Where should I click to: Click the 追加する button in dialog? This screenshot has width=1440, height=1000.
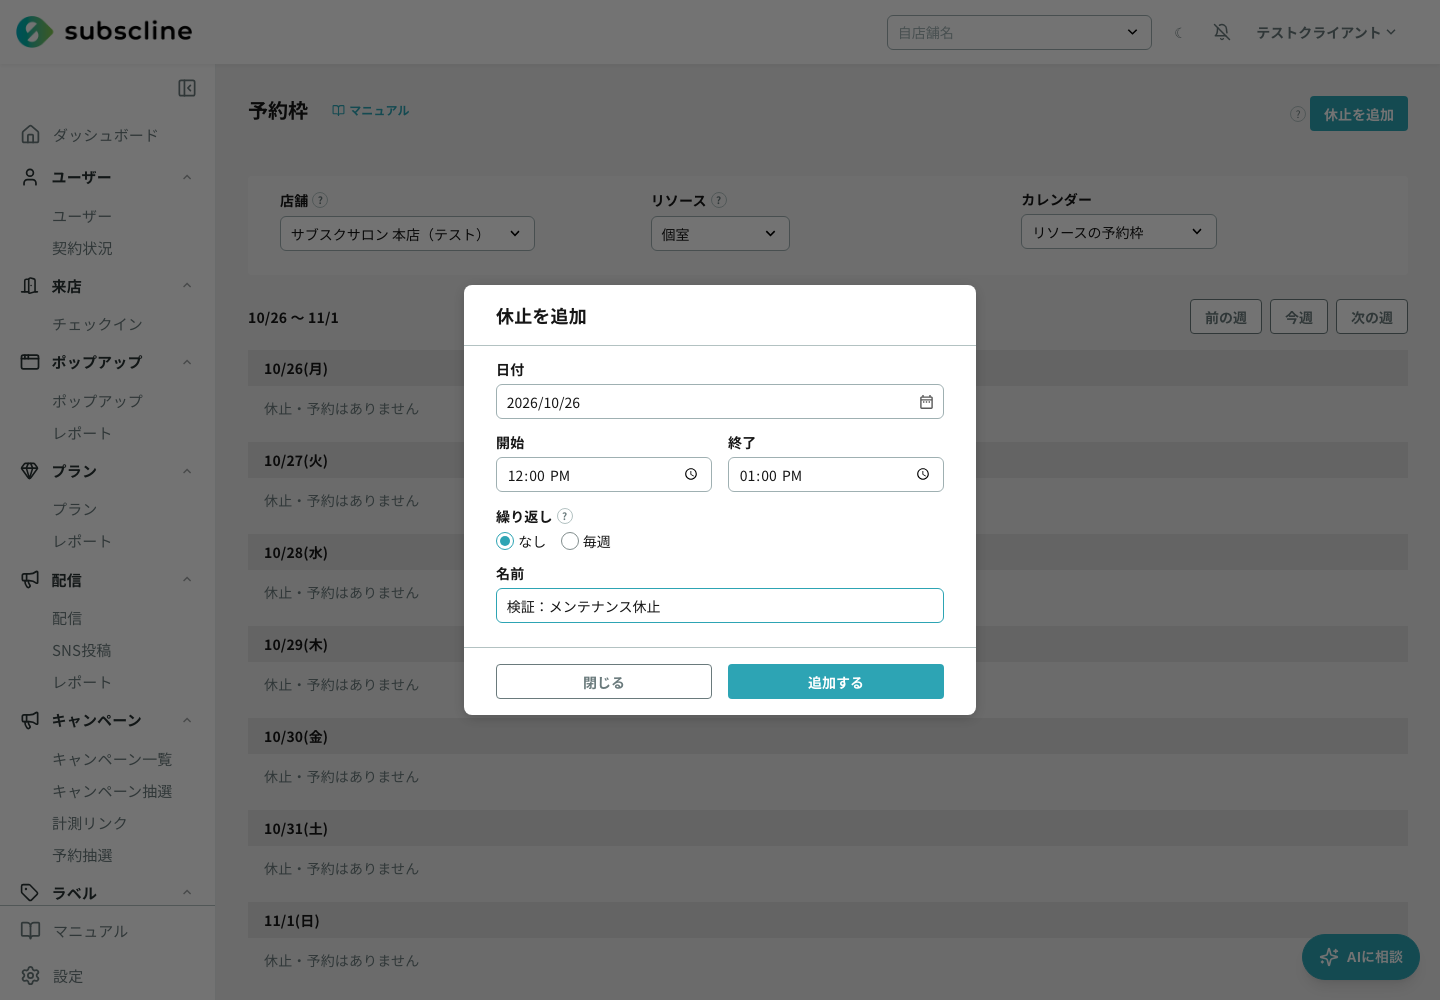pos(836,681)
